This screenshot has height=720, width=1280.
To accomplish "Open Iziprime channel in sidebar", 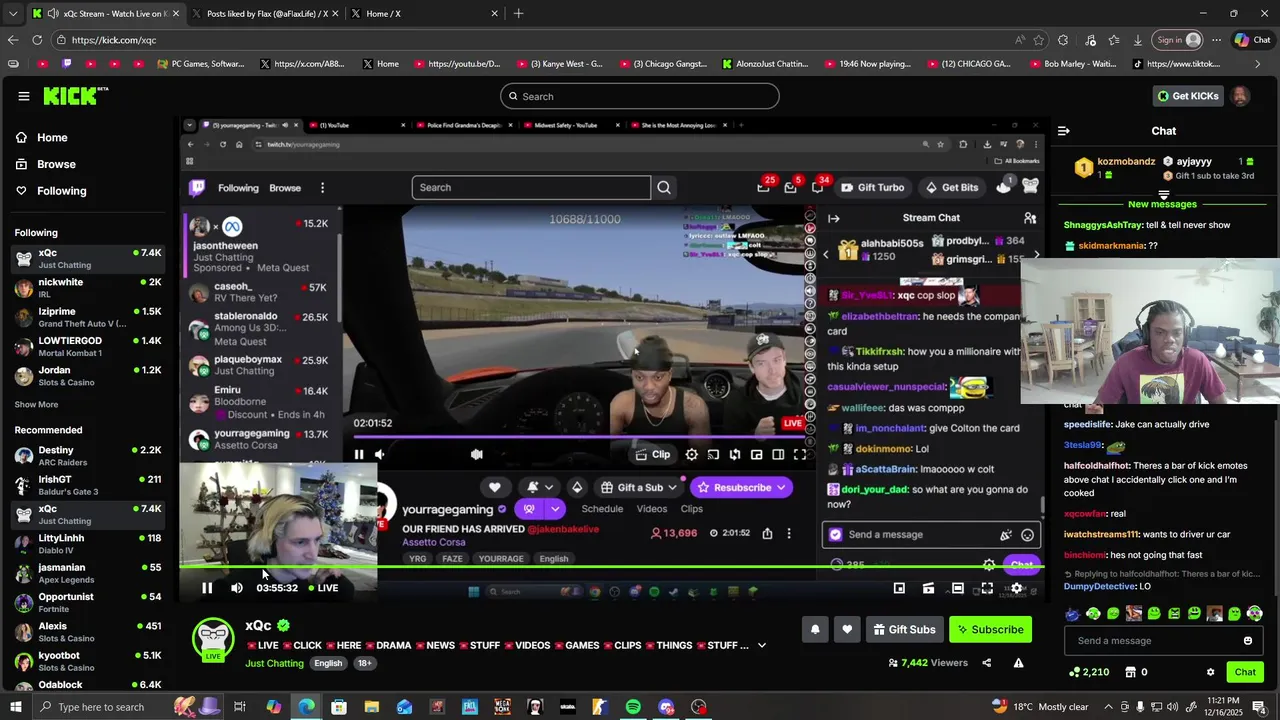I will click(87, 317).
